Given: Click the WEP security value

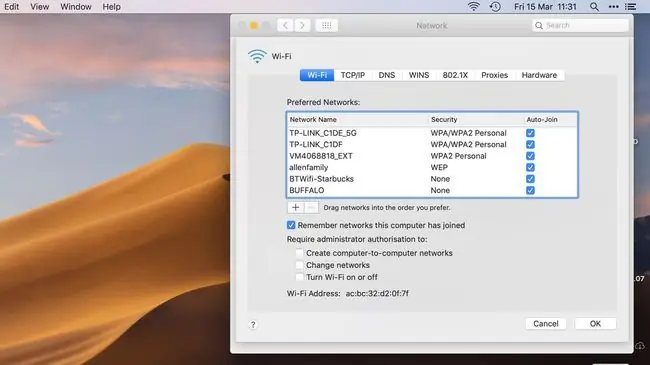Looking at the screenshot, I should tap(439, 168).
